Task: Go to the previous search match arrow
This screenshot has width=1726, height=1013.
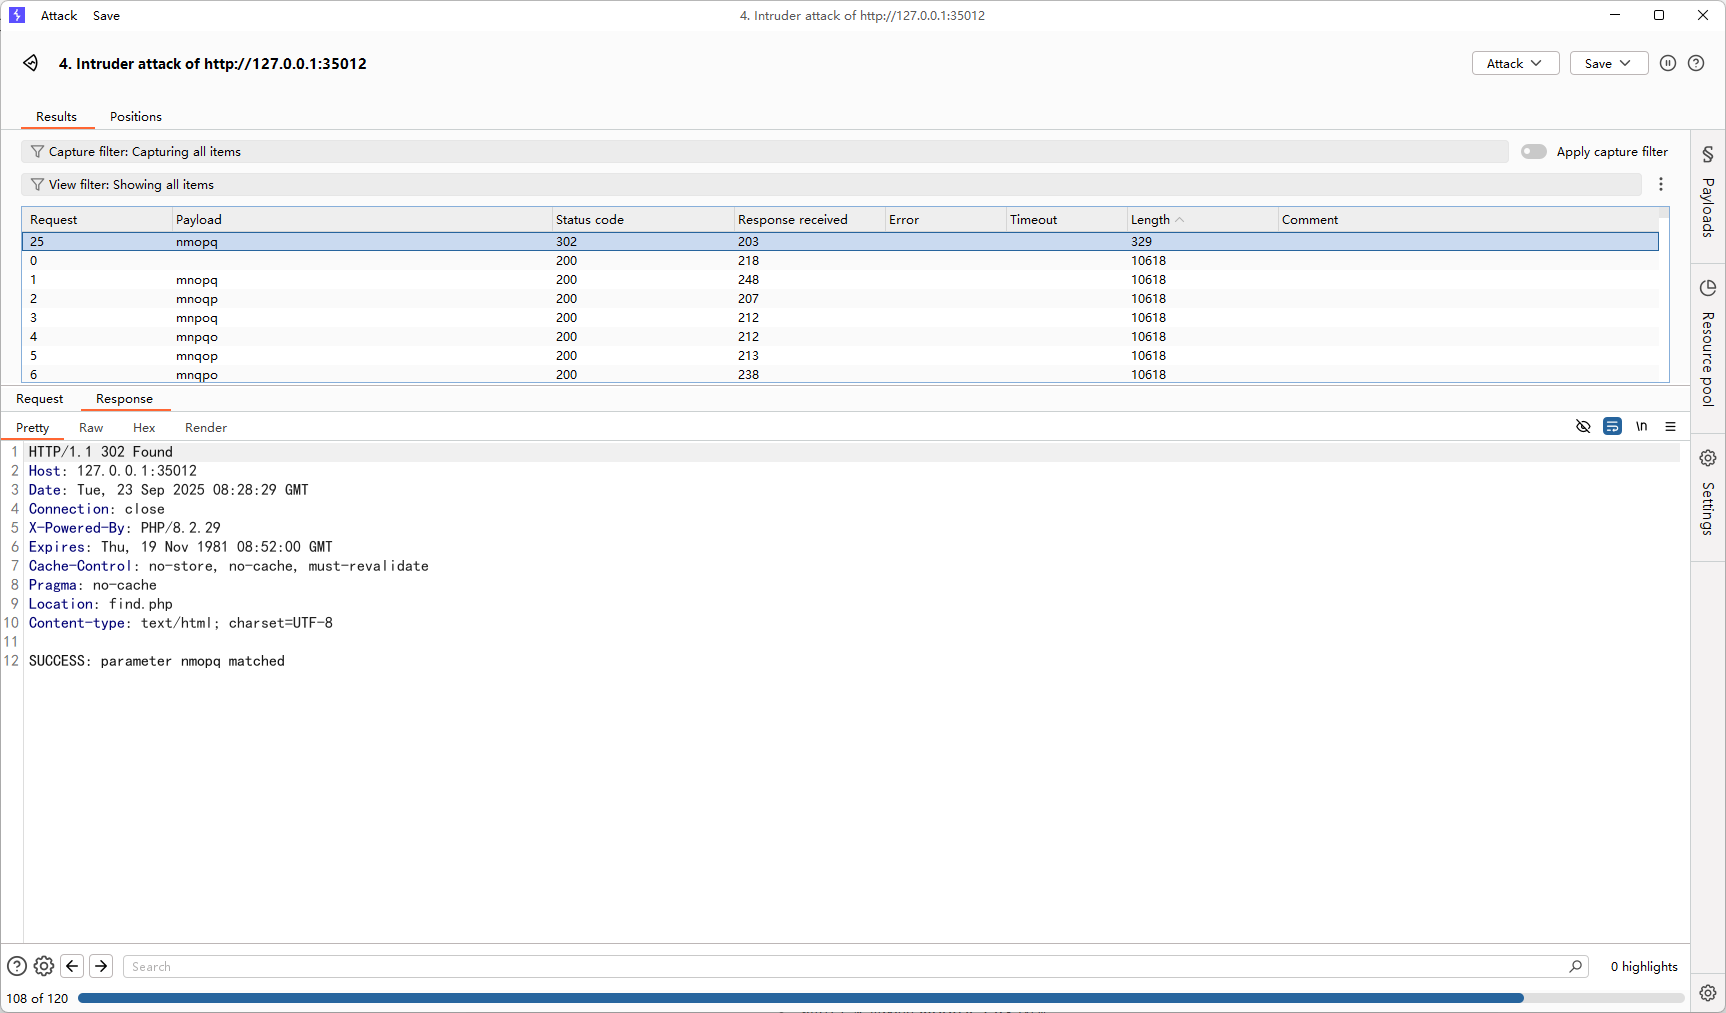Action: point(72,966)
